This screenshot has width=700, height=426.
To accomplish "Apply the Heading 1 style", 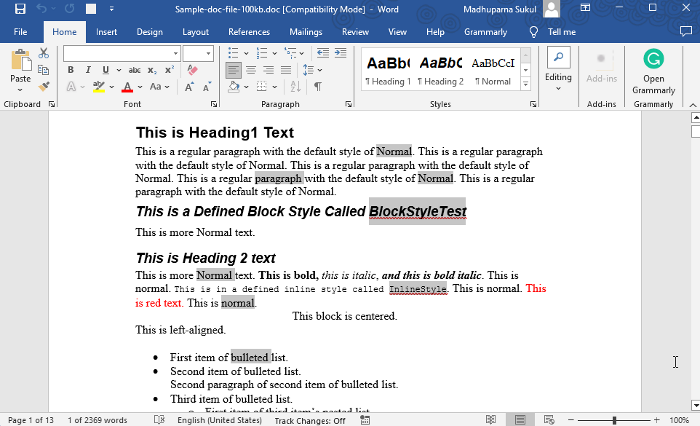I will (388, 68).
